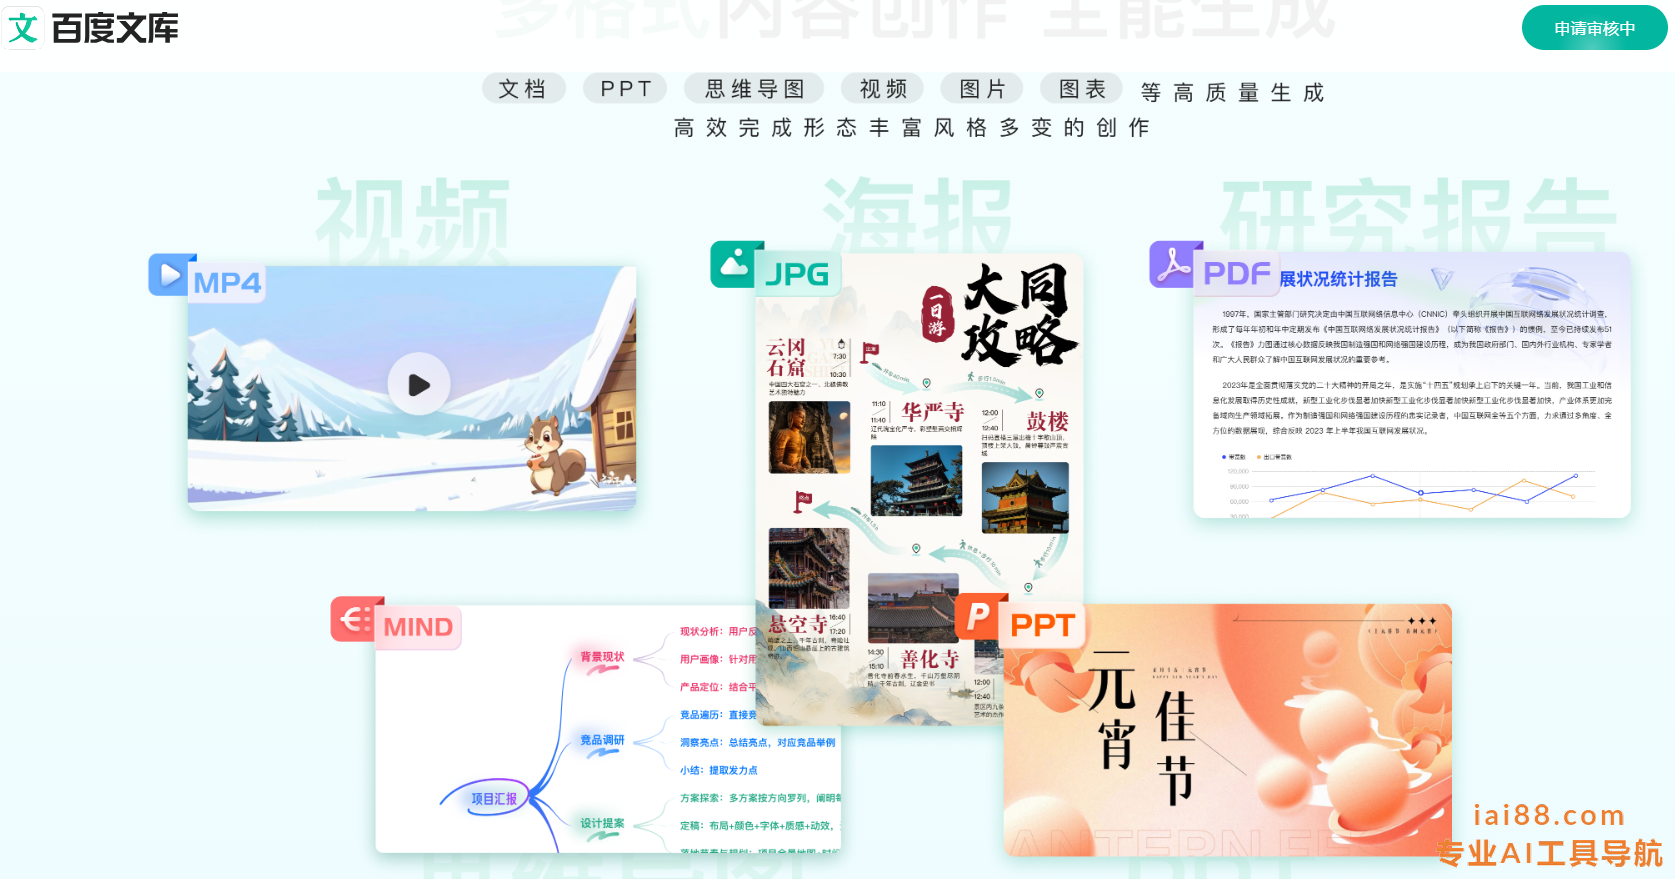The width and height of the screenshot is (1675, 879).
Task: Click the 云冈石窟 heading on poster
Action: 786,357
